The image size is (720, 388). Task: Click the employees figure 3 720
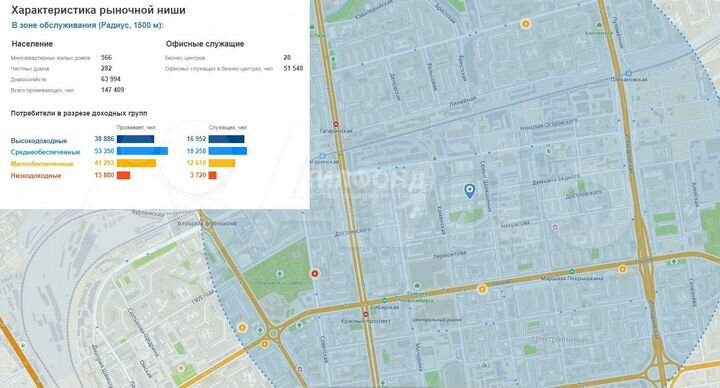point(198,175)
